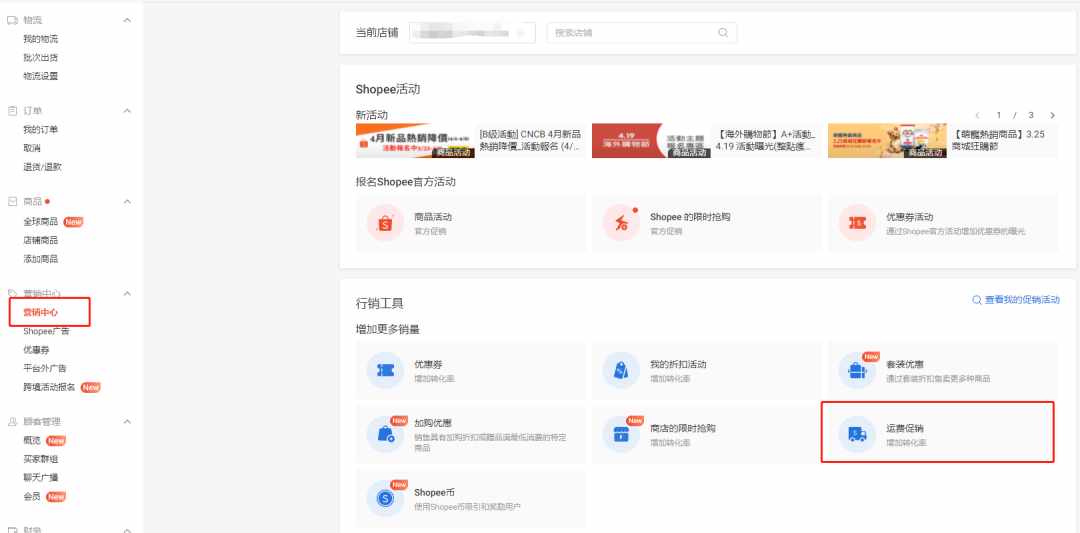Click the search magnifier in 搜索店铺 box
This screenshot has width=1080, height=533.
click(x=723, y=32)
